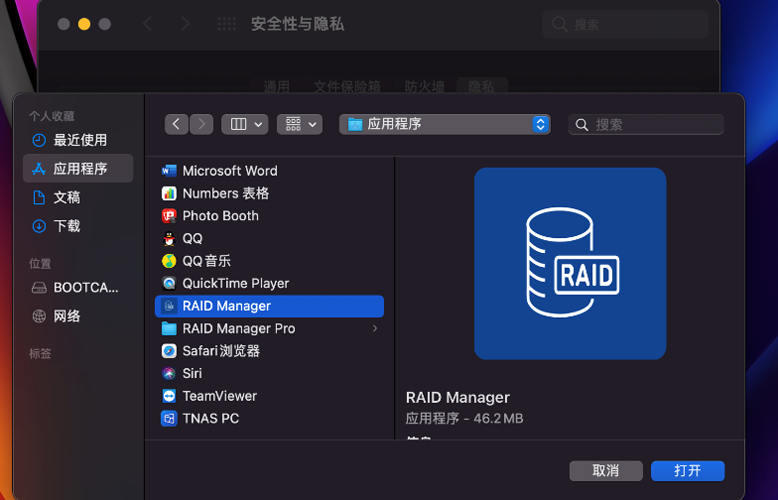This screenshot has width=778, height=500.
Task: Select the QuickTime Player file name
Action: [236, 283]
